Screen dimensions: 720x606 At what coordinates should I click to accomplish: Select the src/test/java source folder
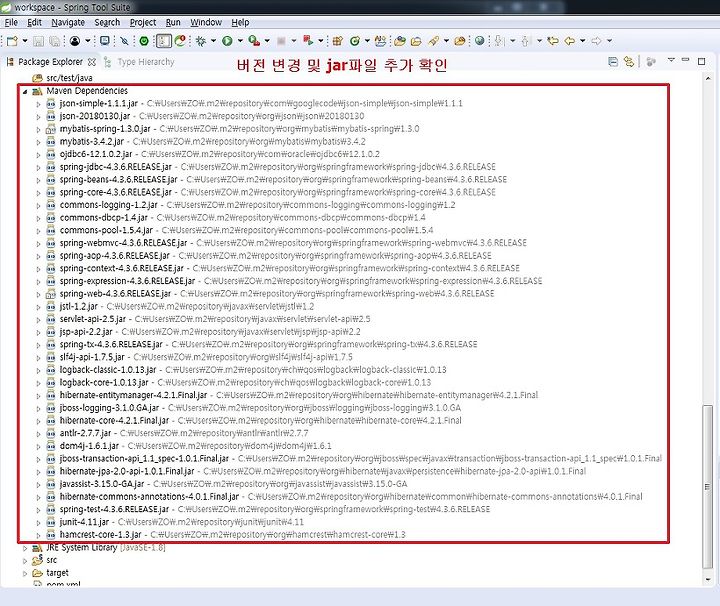(62, 78)
